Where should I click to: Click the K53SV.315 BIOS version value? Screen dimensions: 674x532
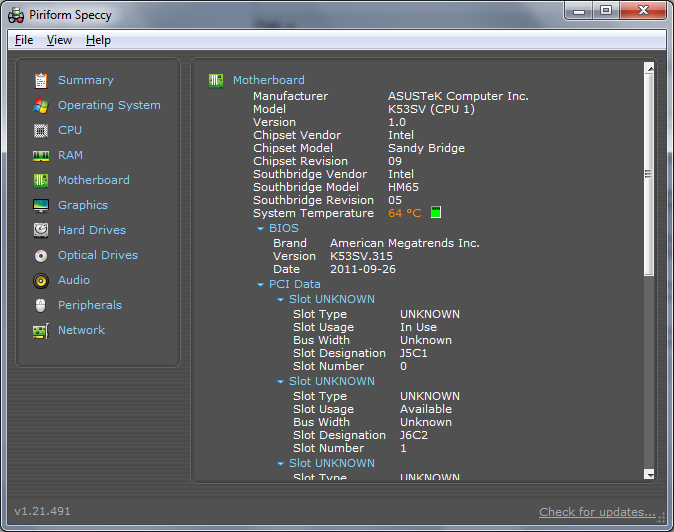click(361, 256)
